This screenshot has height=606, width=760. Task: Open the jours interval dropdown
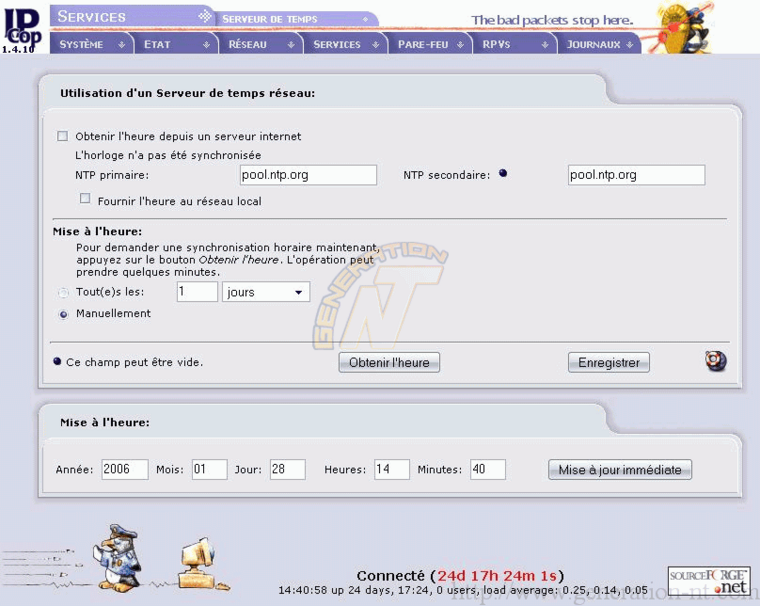pyautogui.click(x=266, y=292)
